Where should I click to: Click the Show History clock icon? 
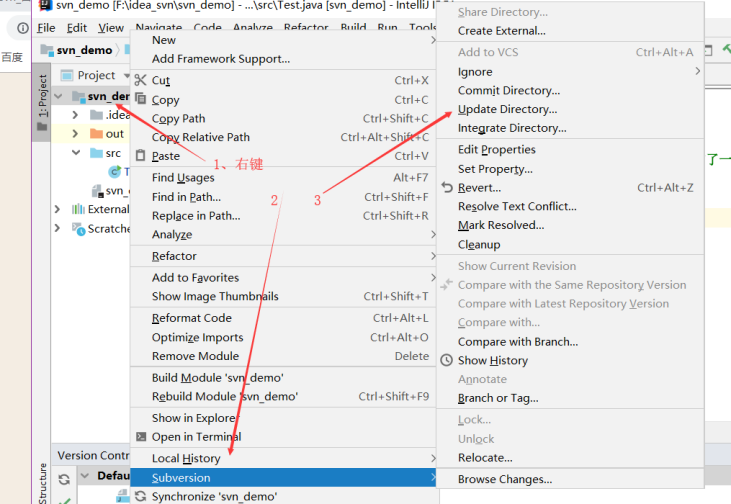[447, 360]
